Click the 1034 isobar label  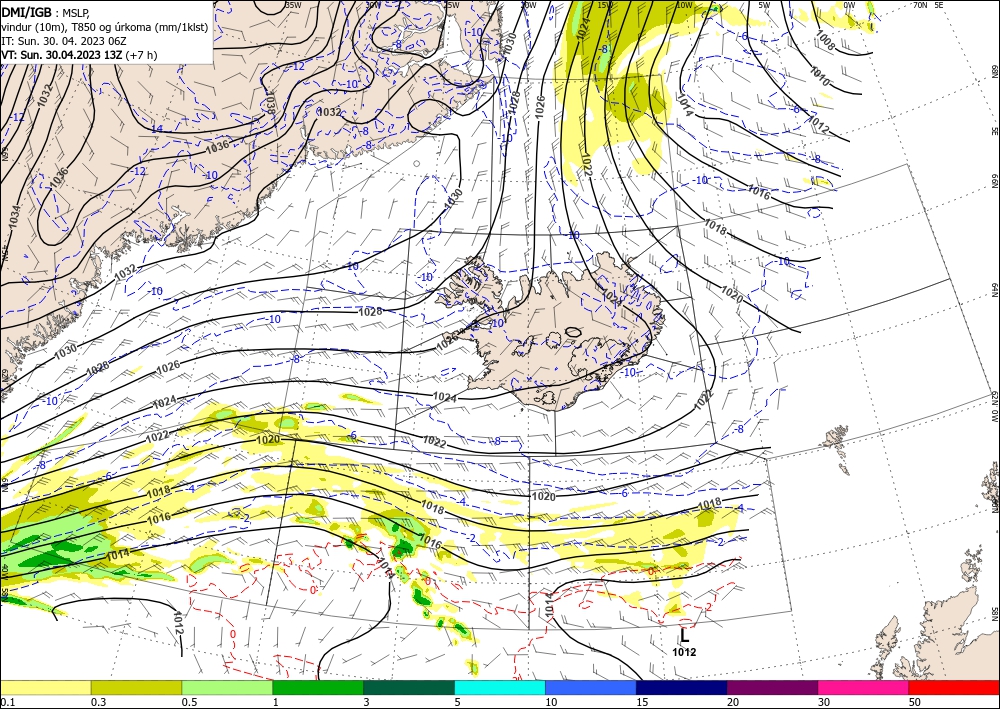pos(15,217)
